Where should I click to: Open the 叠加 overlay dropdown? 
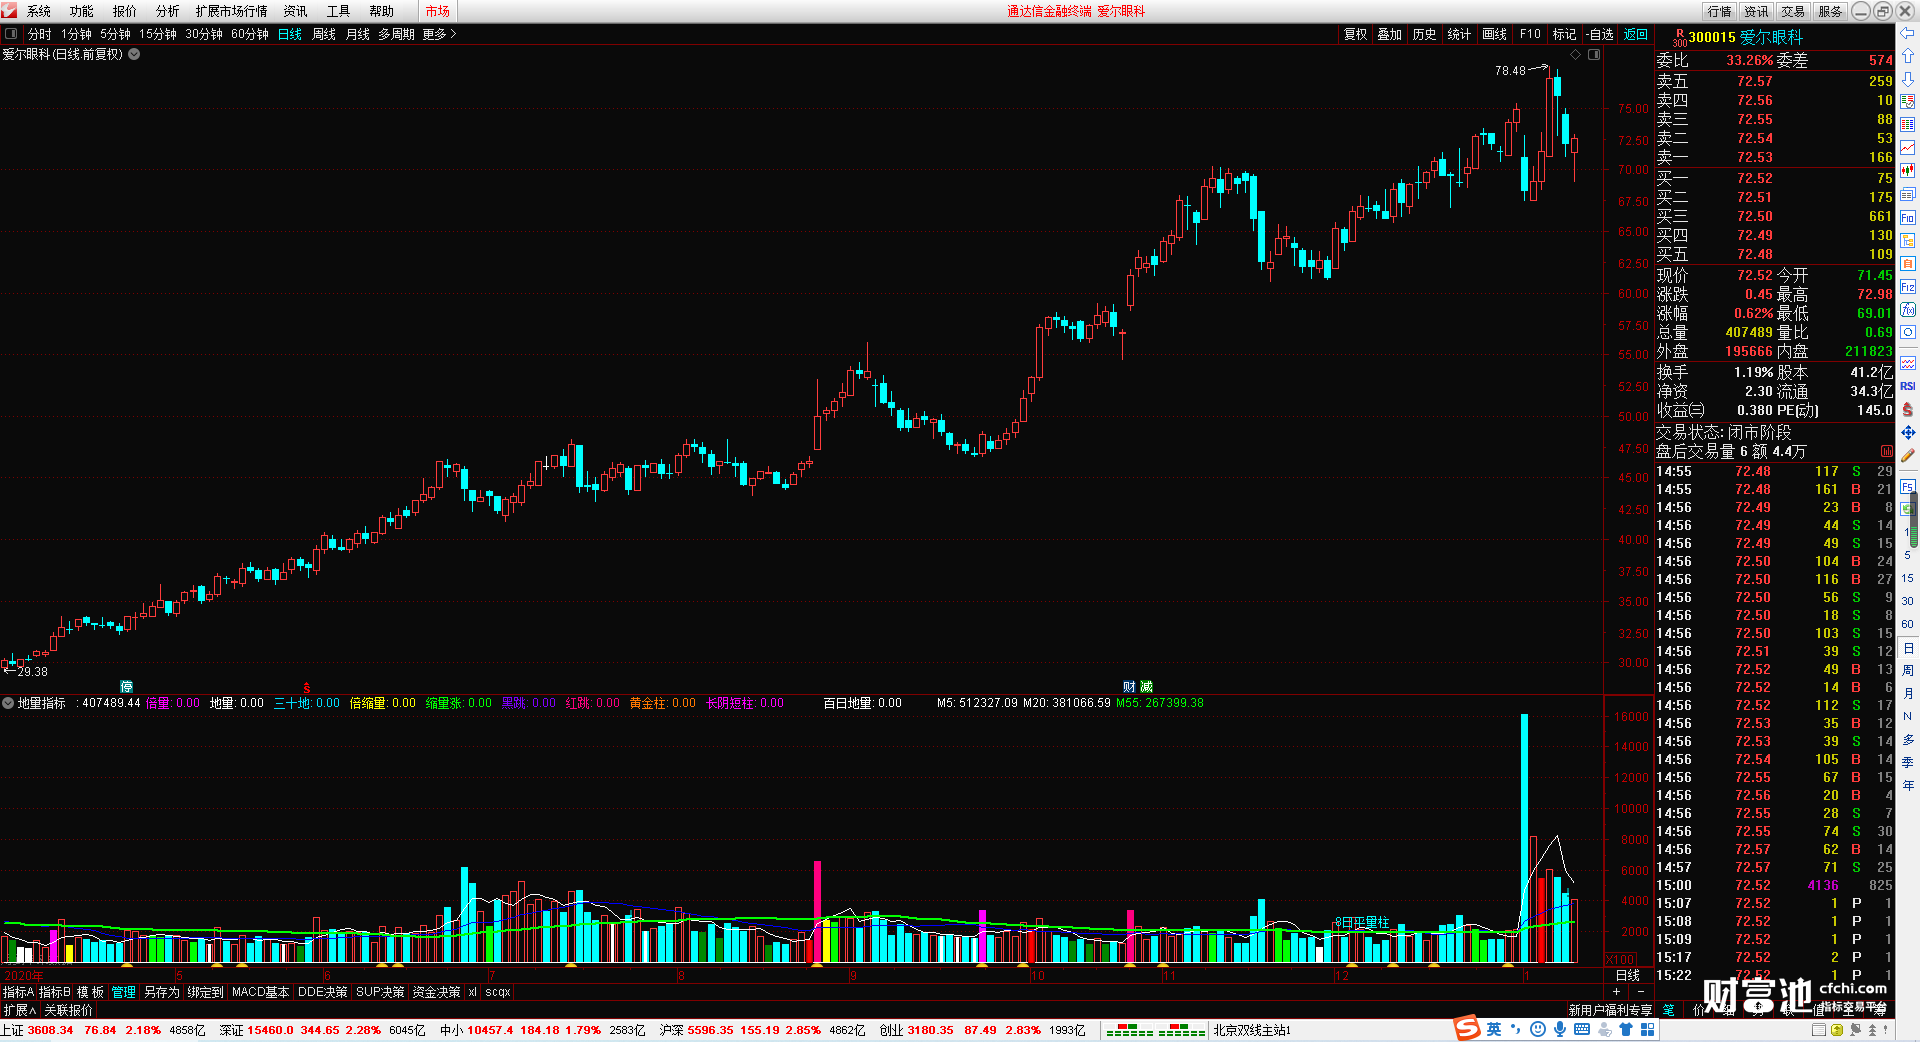(x=1390, y=34)
